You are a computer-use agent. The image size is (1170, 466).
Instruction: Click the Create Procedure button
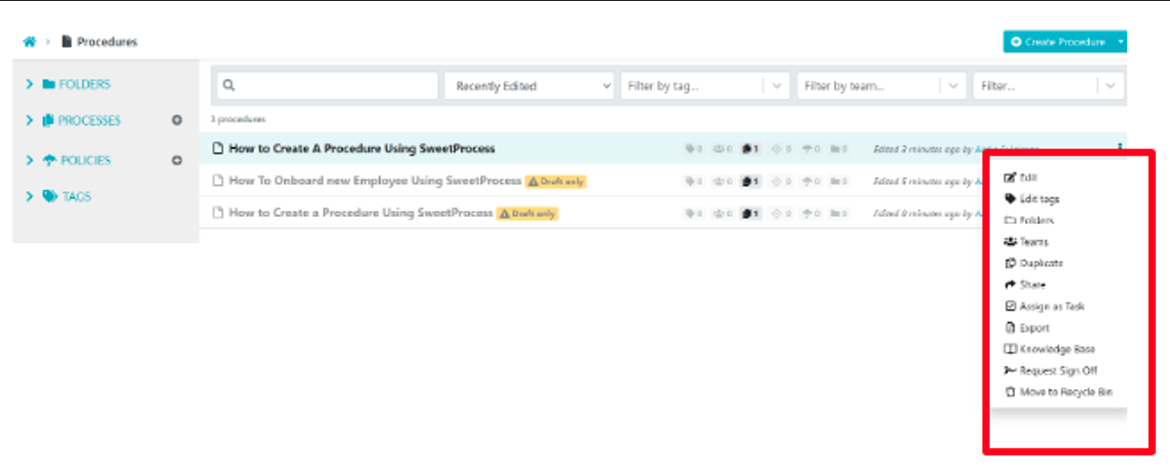(1058, 42)
